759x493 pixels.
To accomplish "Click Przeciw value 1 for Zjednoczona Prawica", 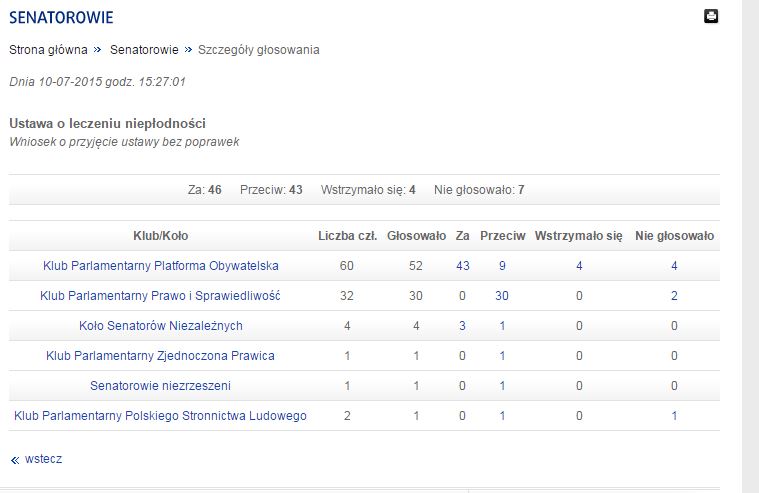I will click(502, 356).
